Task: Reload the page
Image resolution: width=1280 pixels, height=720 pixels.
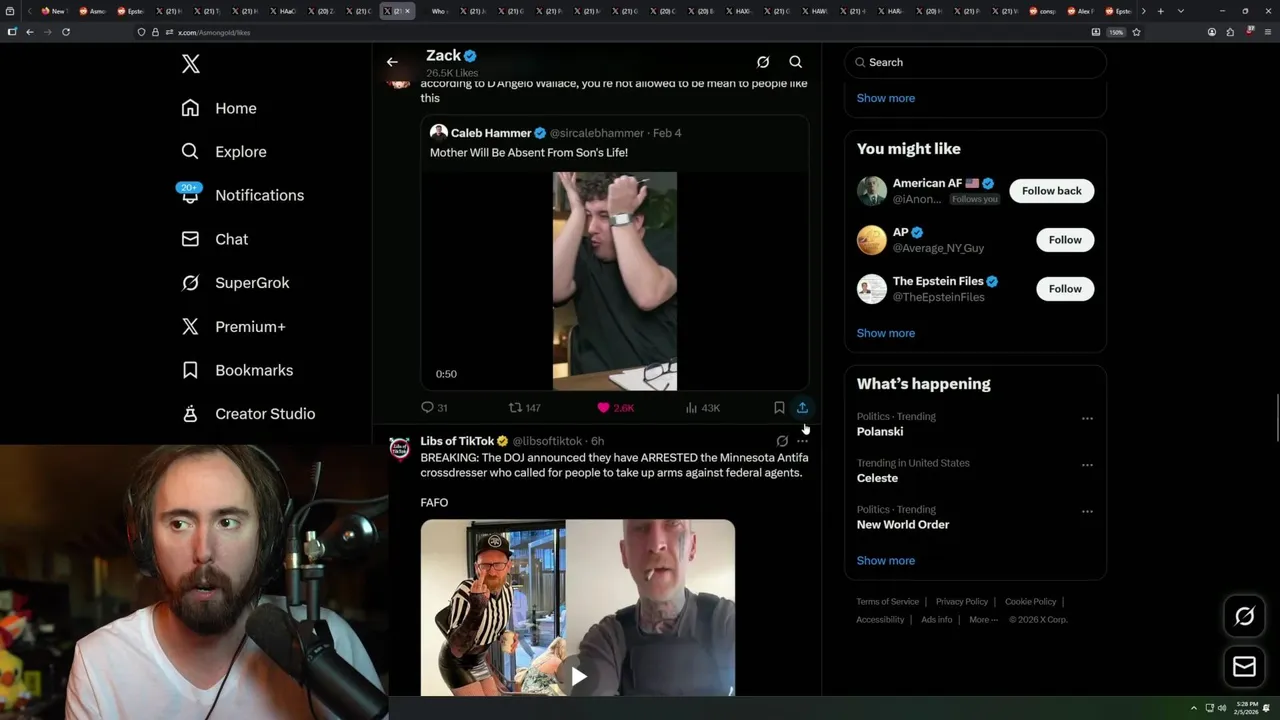Action: 66,32
